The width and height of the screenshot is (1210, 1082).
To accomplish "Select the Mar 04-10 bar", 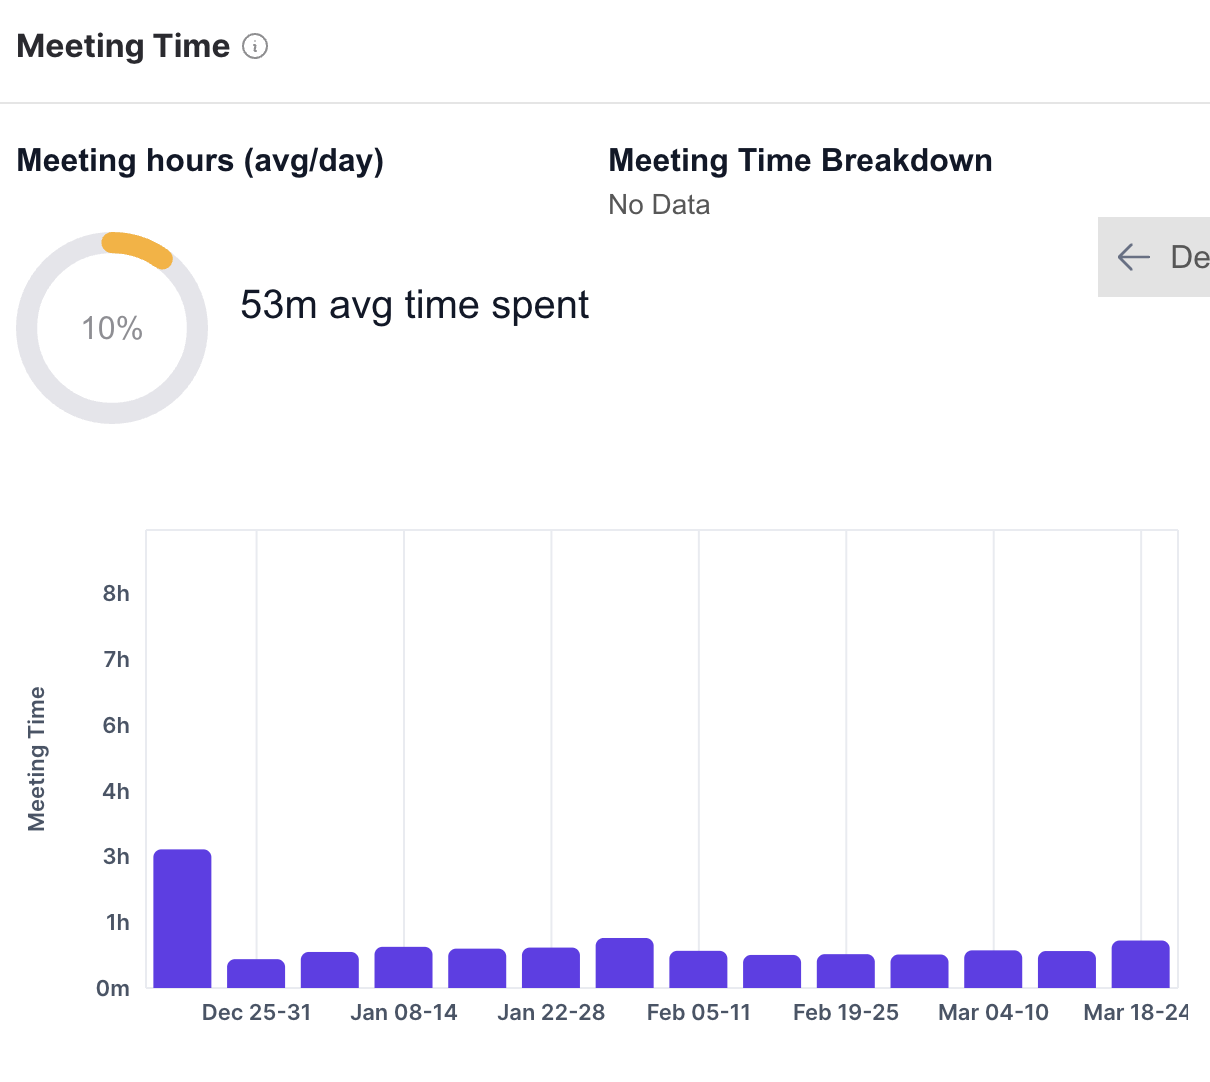I will pyautogui.click(x=993, y=969).
